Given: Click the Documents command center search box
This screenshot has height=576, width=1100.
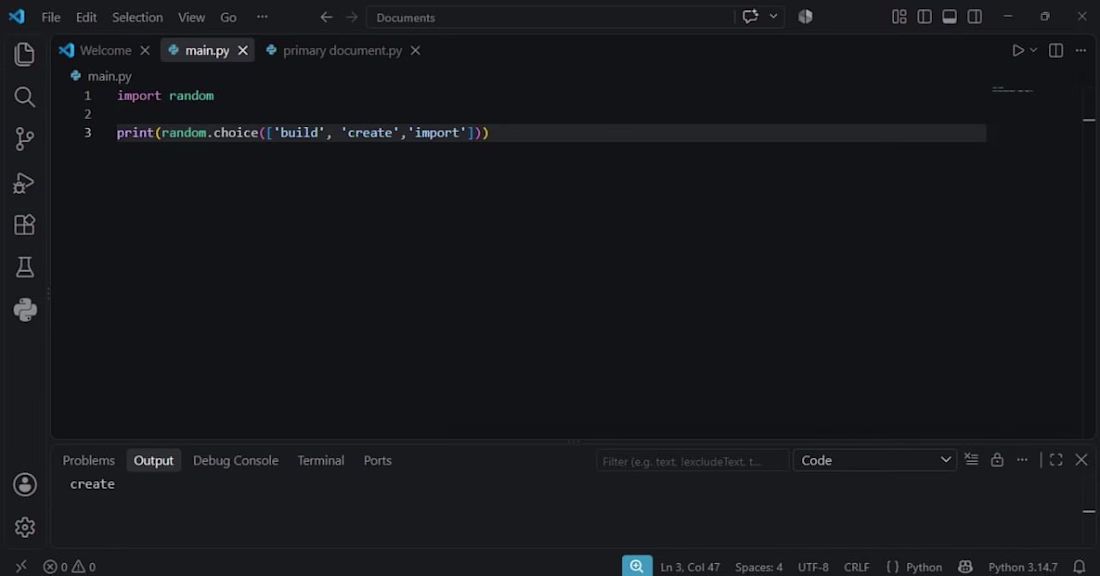Looking at the screenshot, I should coord(549,18).
